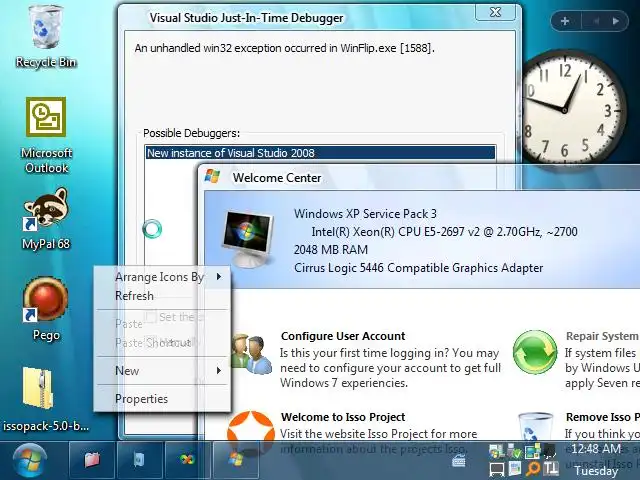Click the 2048 MB RAM text
640x480 pixels.
coord(331,250)
